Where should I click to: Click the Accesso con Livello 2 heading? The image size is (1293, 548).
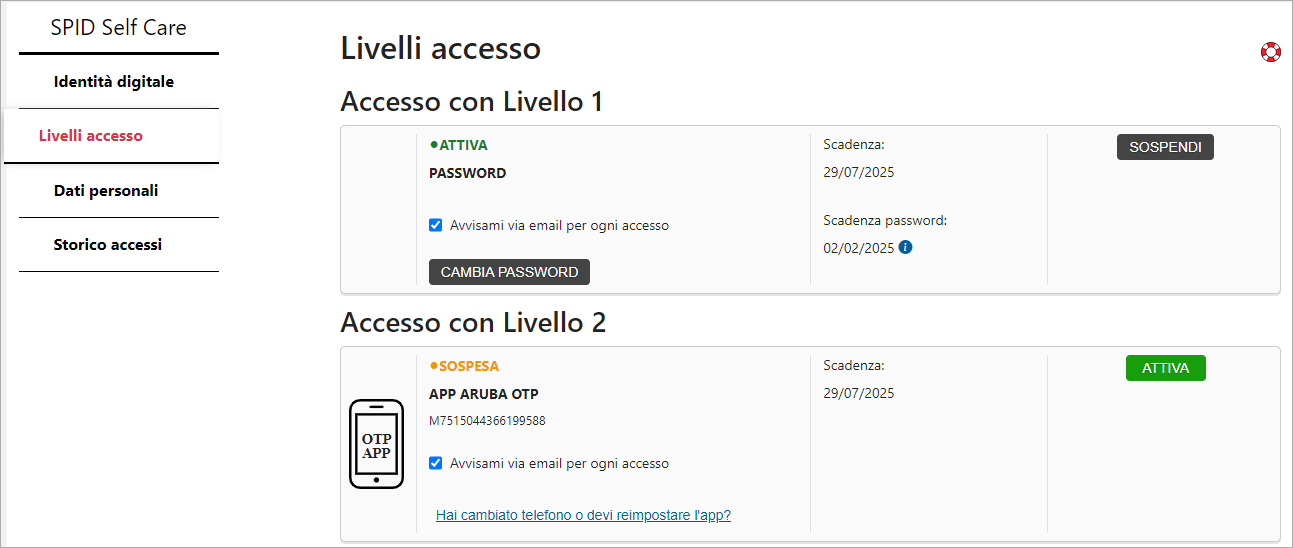[x=473, y=323]
